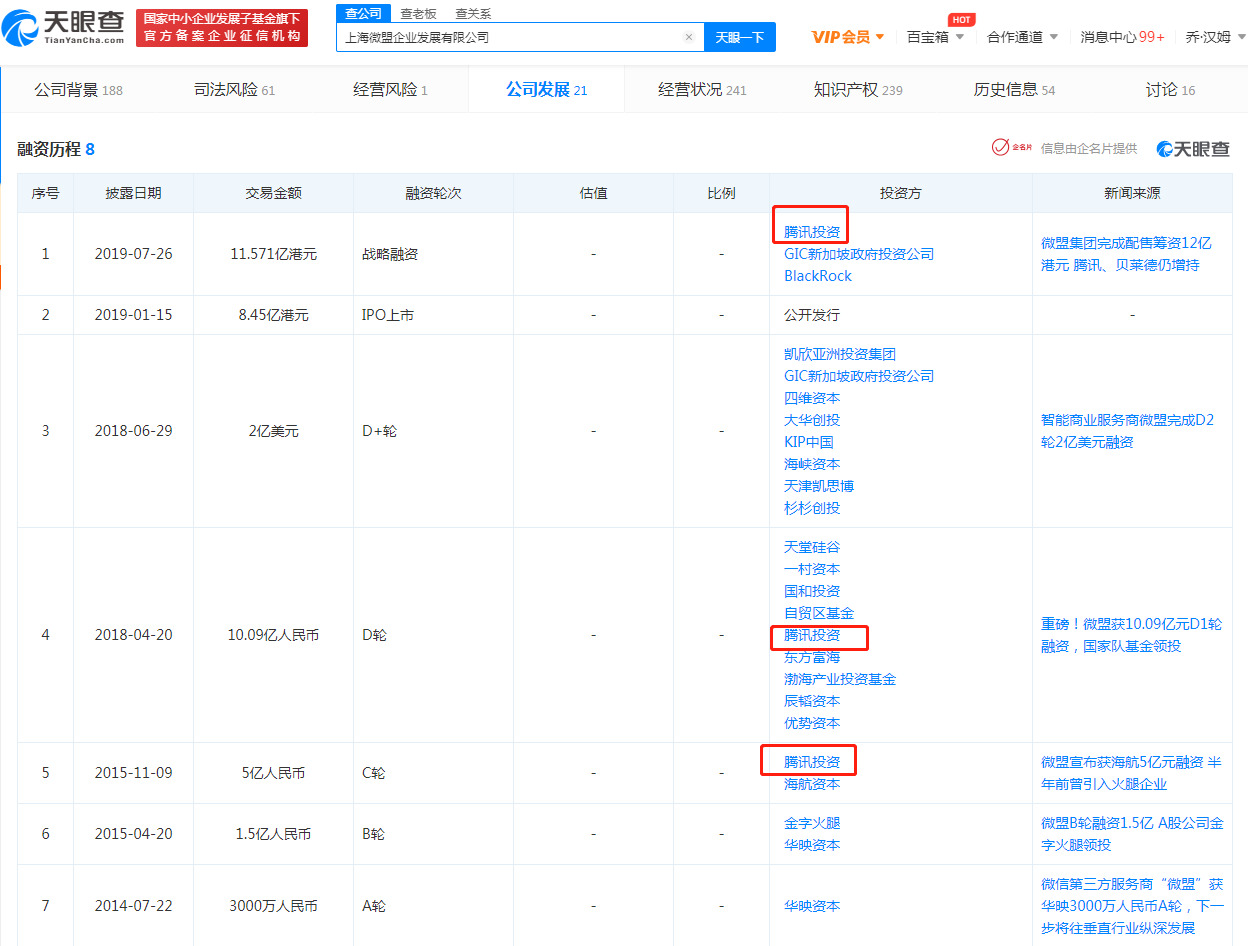Open news link 微盟宣布获海航5亿元融资
This screenshot has height=946, width=1248.
coord(1131,773)
